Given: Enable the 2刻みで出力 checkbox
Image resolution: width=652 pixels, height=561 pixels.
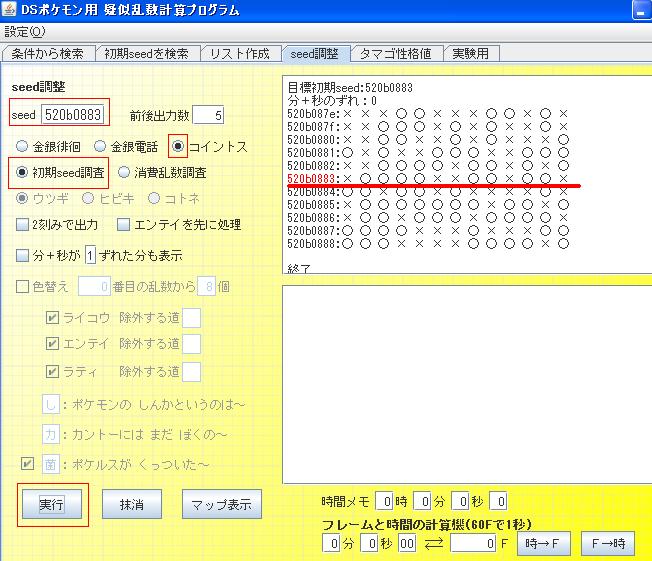Looking at the screenshot, I should click(22, 225).
